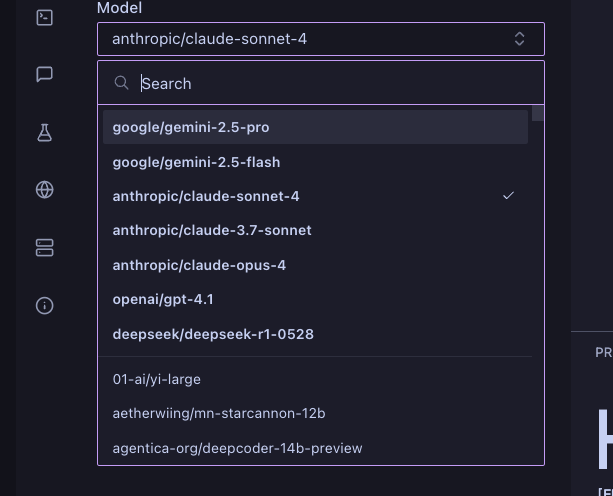Click the checkmark beside claude-sonnet-4
Screen dimensions: 613x496
pyautogui.click(x=508, y=196)
